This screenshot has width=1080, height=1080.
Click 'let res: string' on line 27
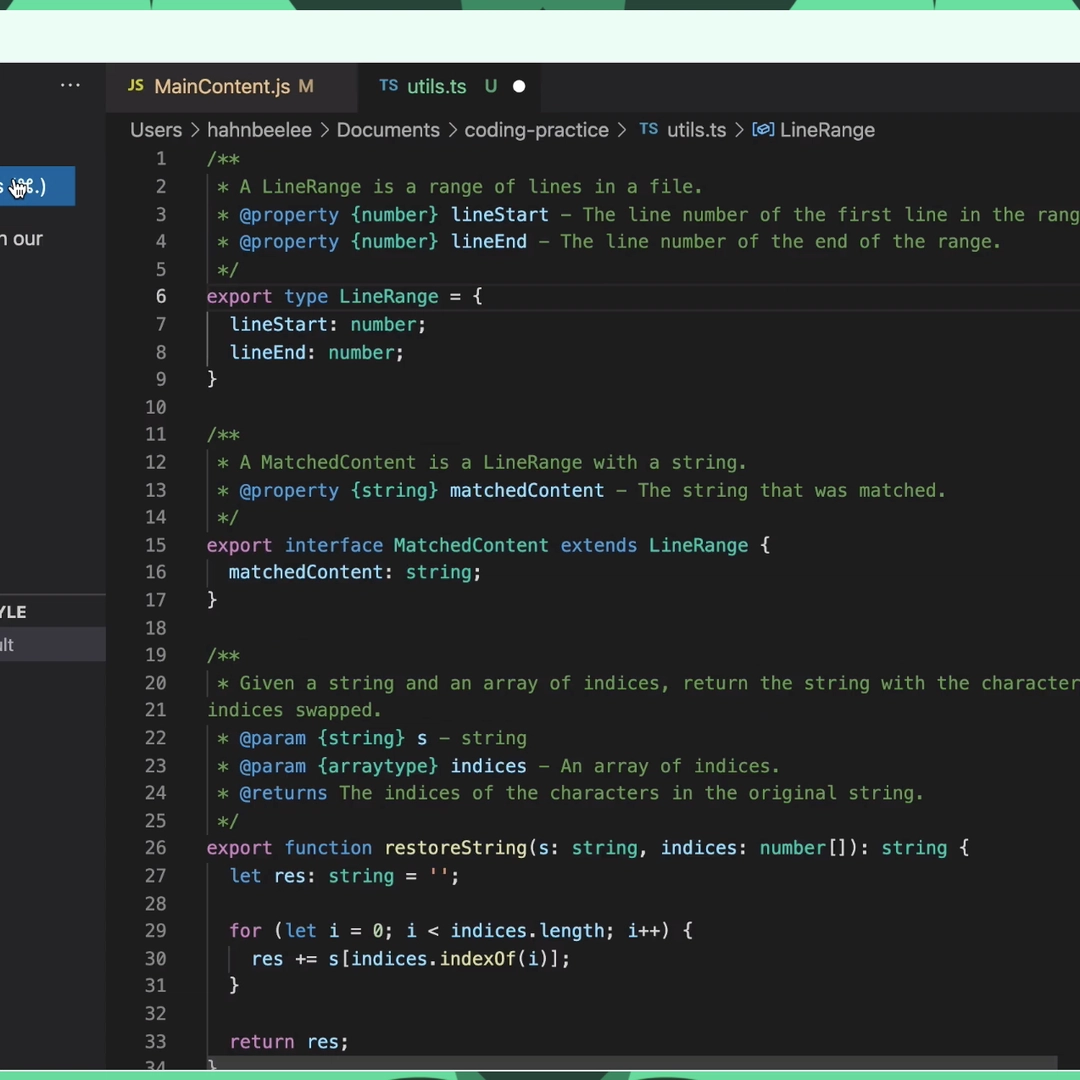[x=310, y=876]
